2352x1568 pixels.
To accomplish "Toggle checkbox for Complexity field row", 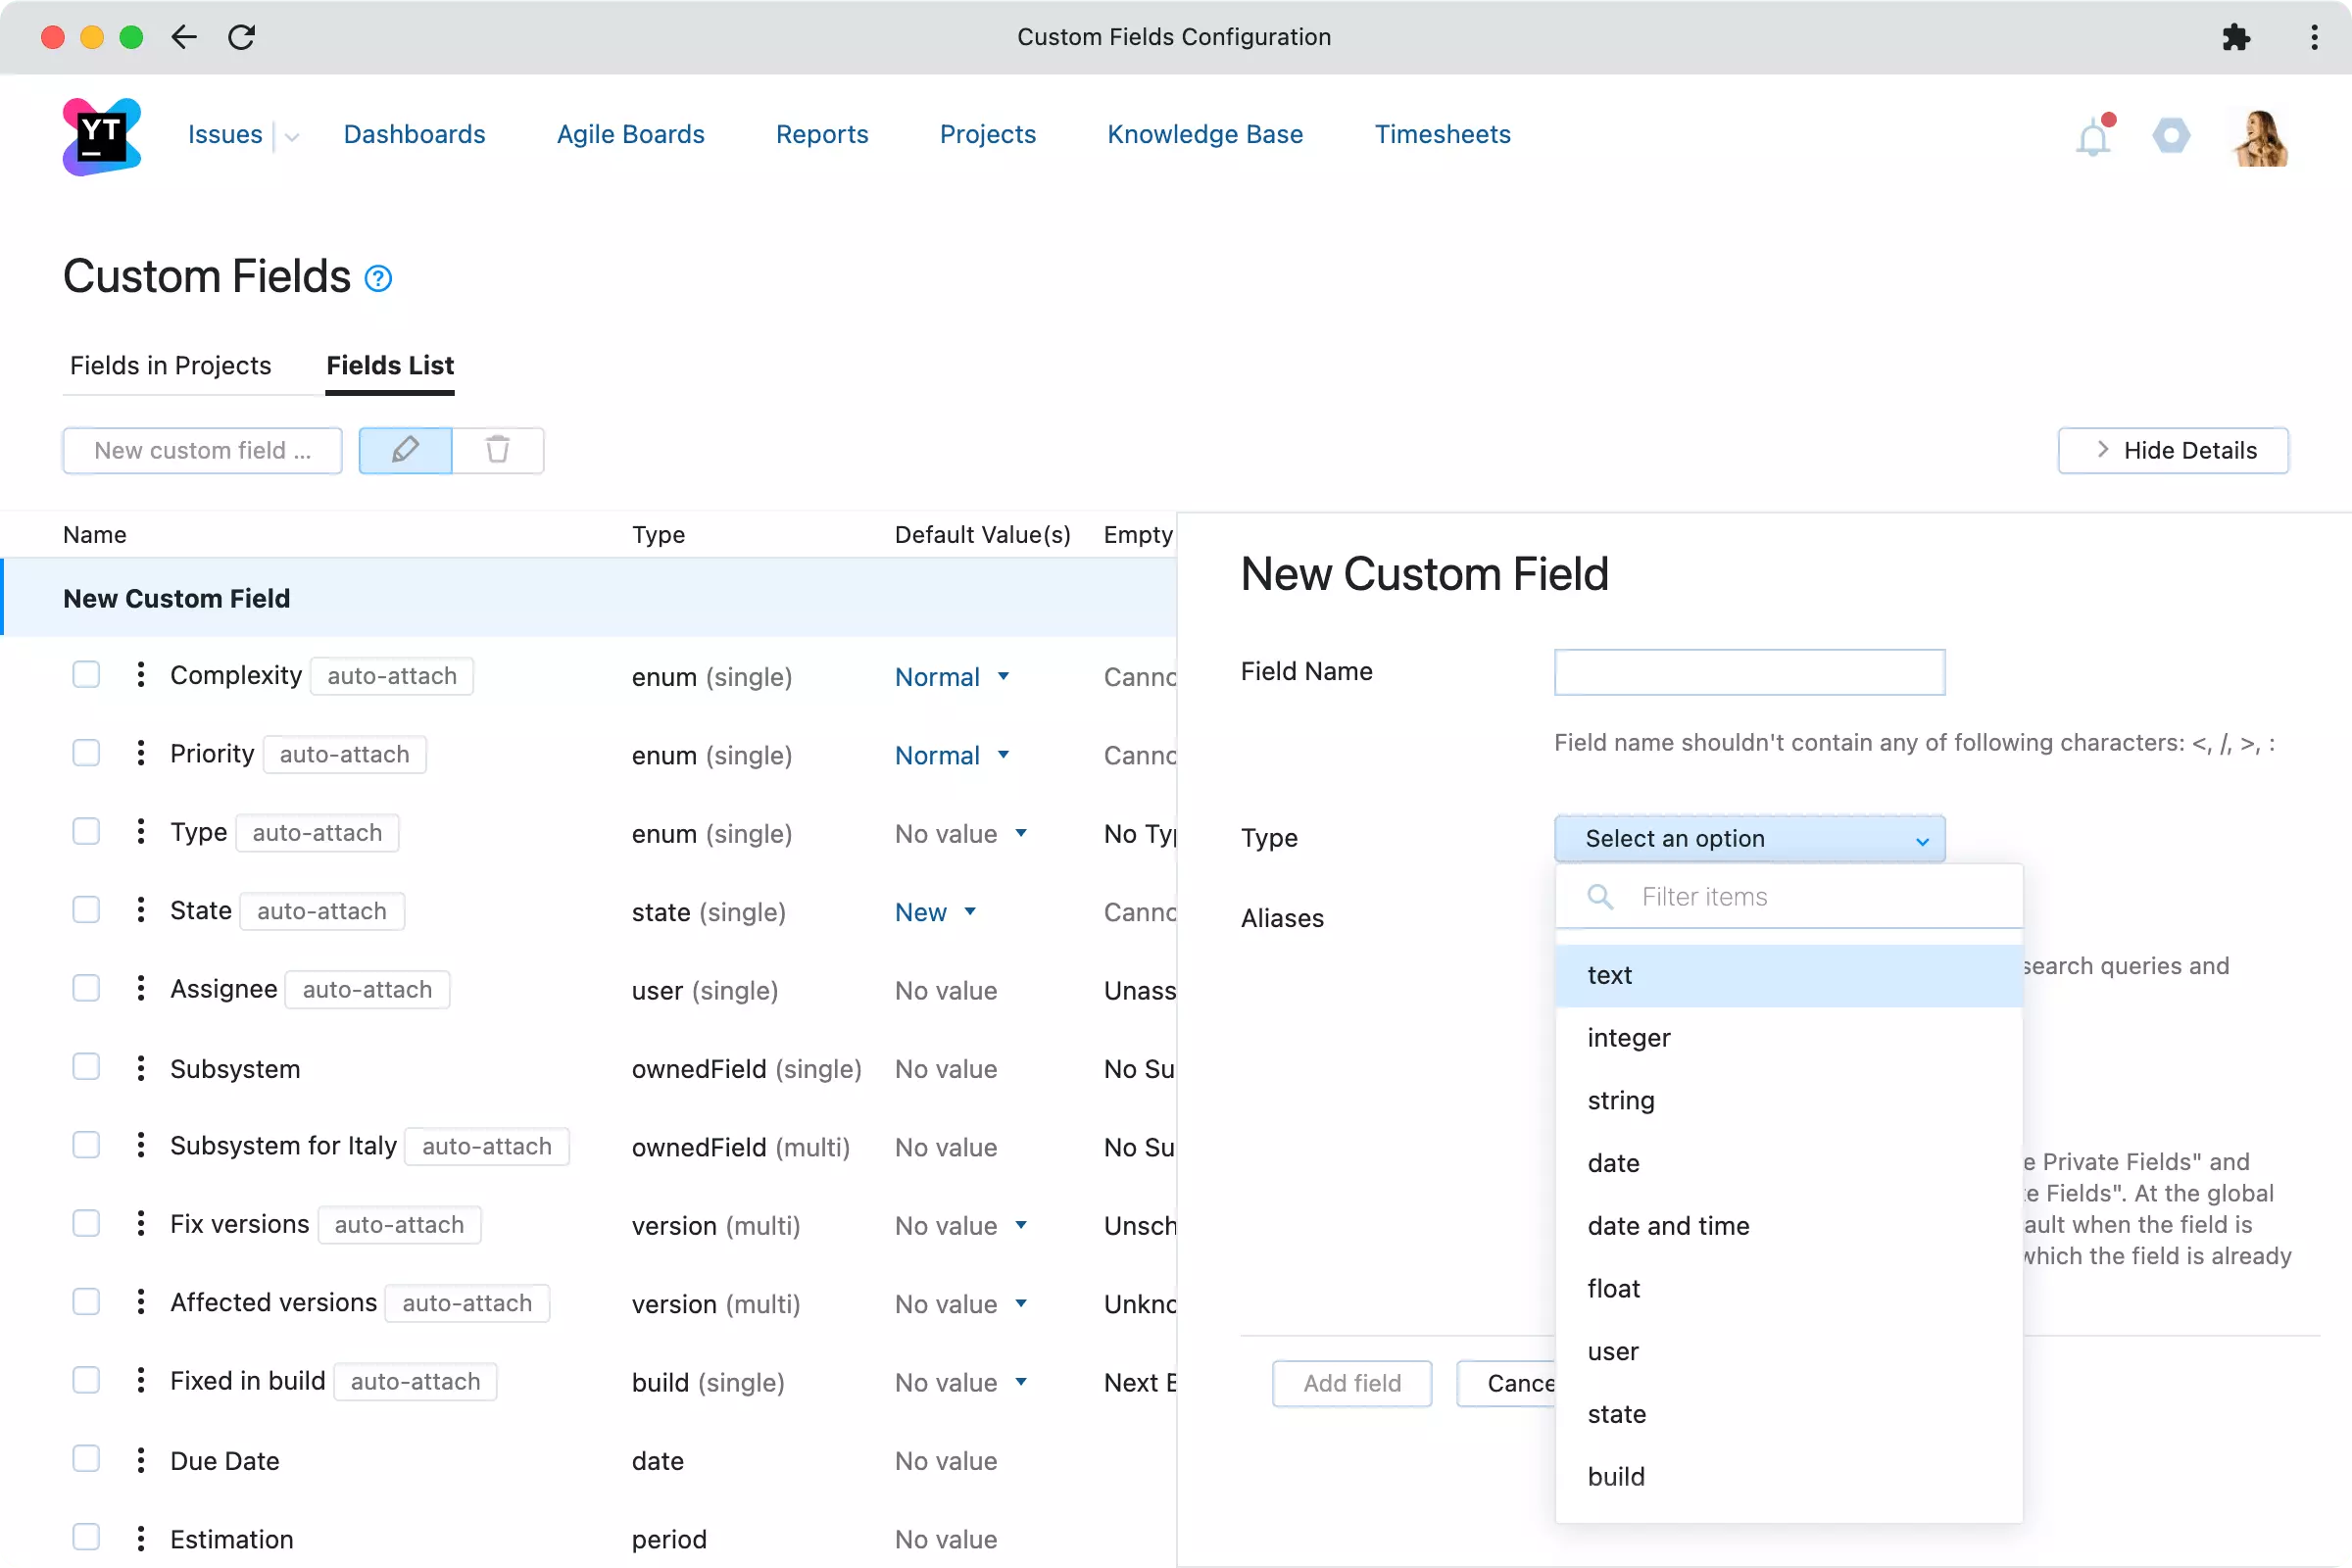I will [x=86, y=674].
